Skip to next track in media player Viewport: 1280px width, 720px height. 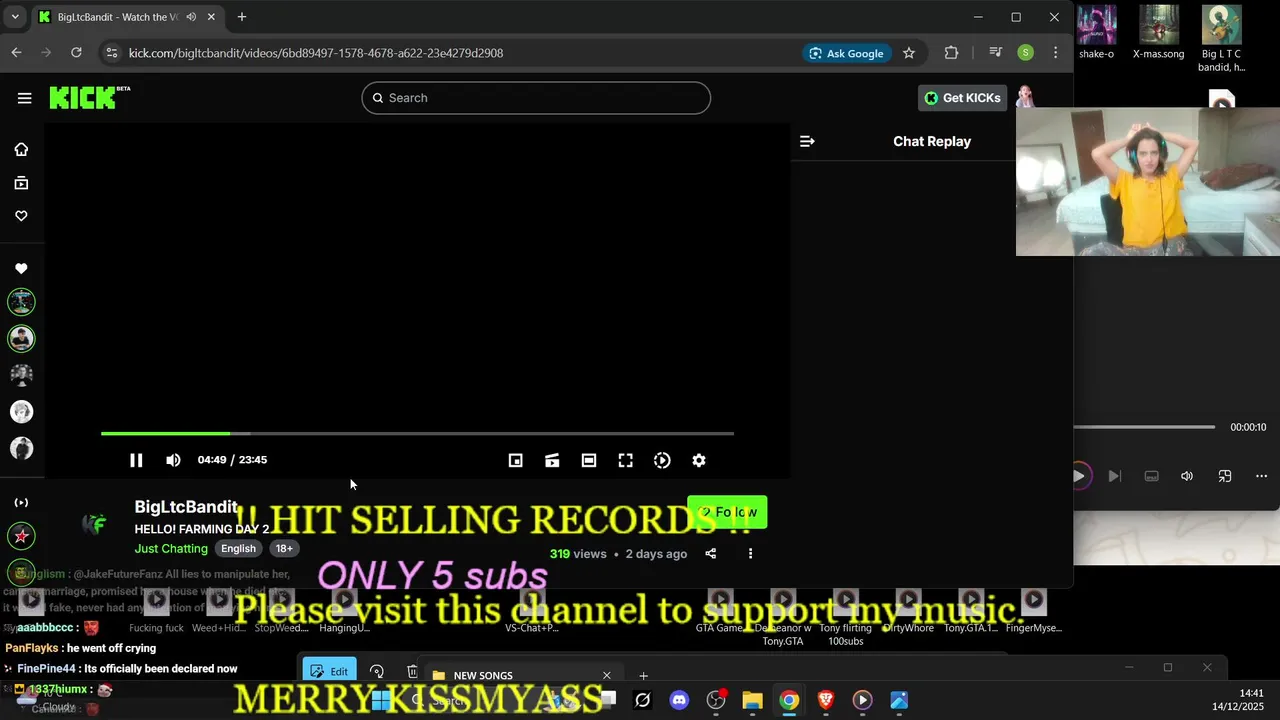(x=1114, y=476)
